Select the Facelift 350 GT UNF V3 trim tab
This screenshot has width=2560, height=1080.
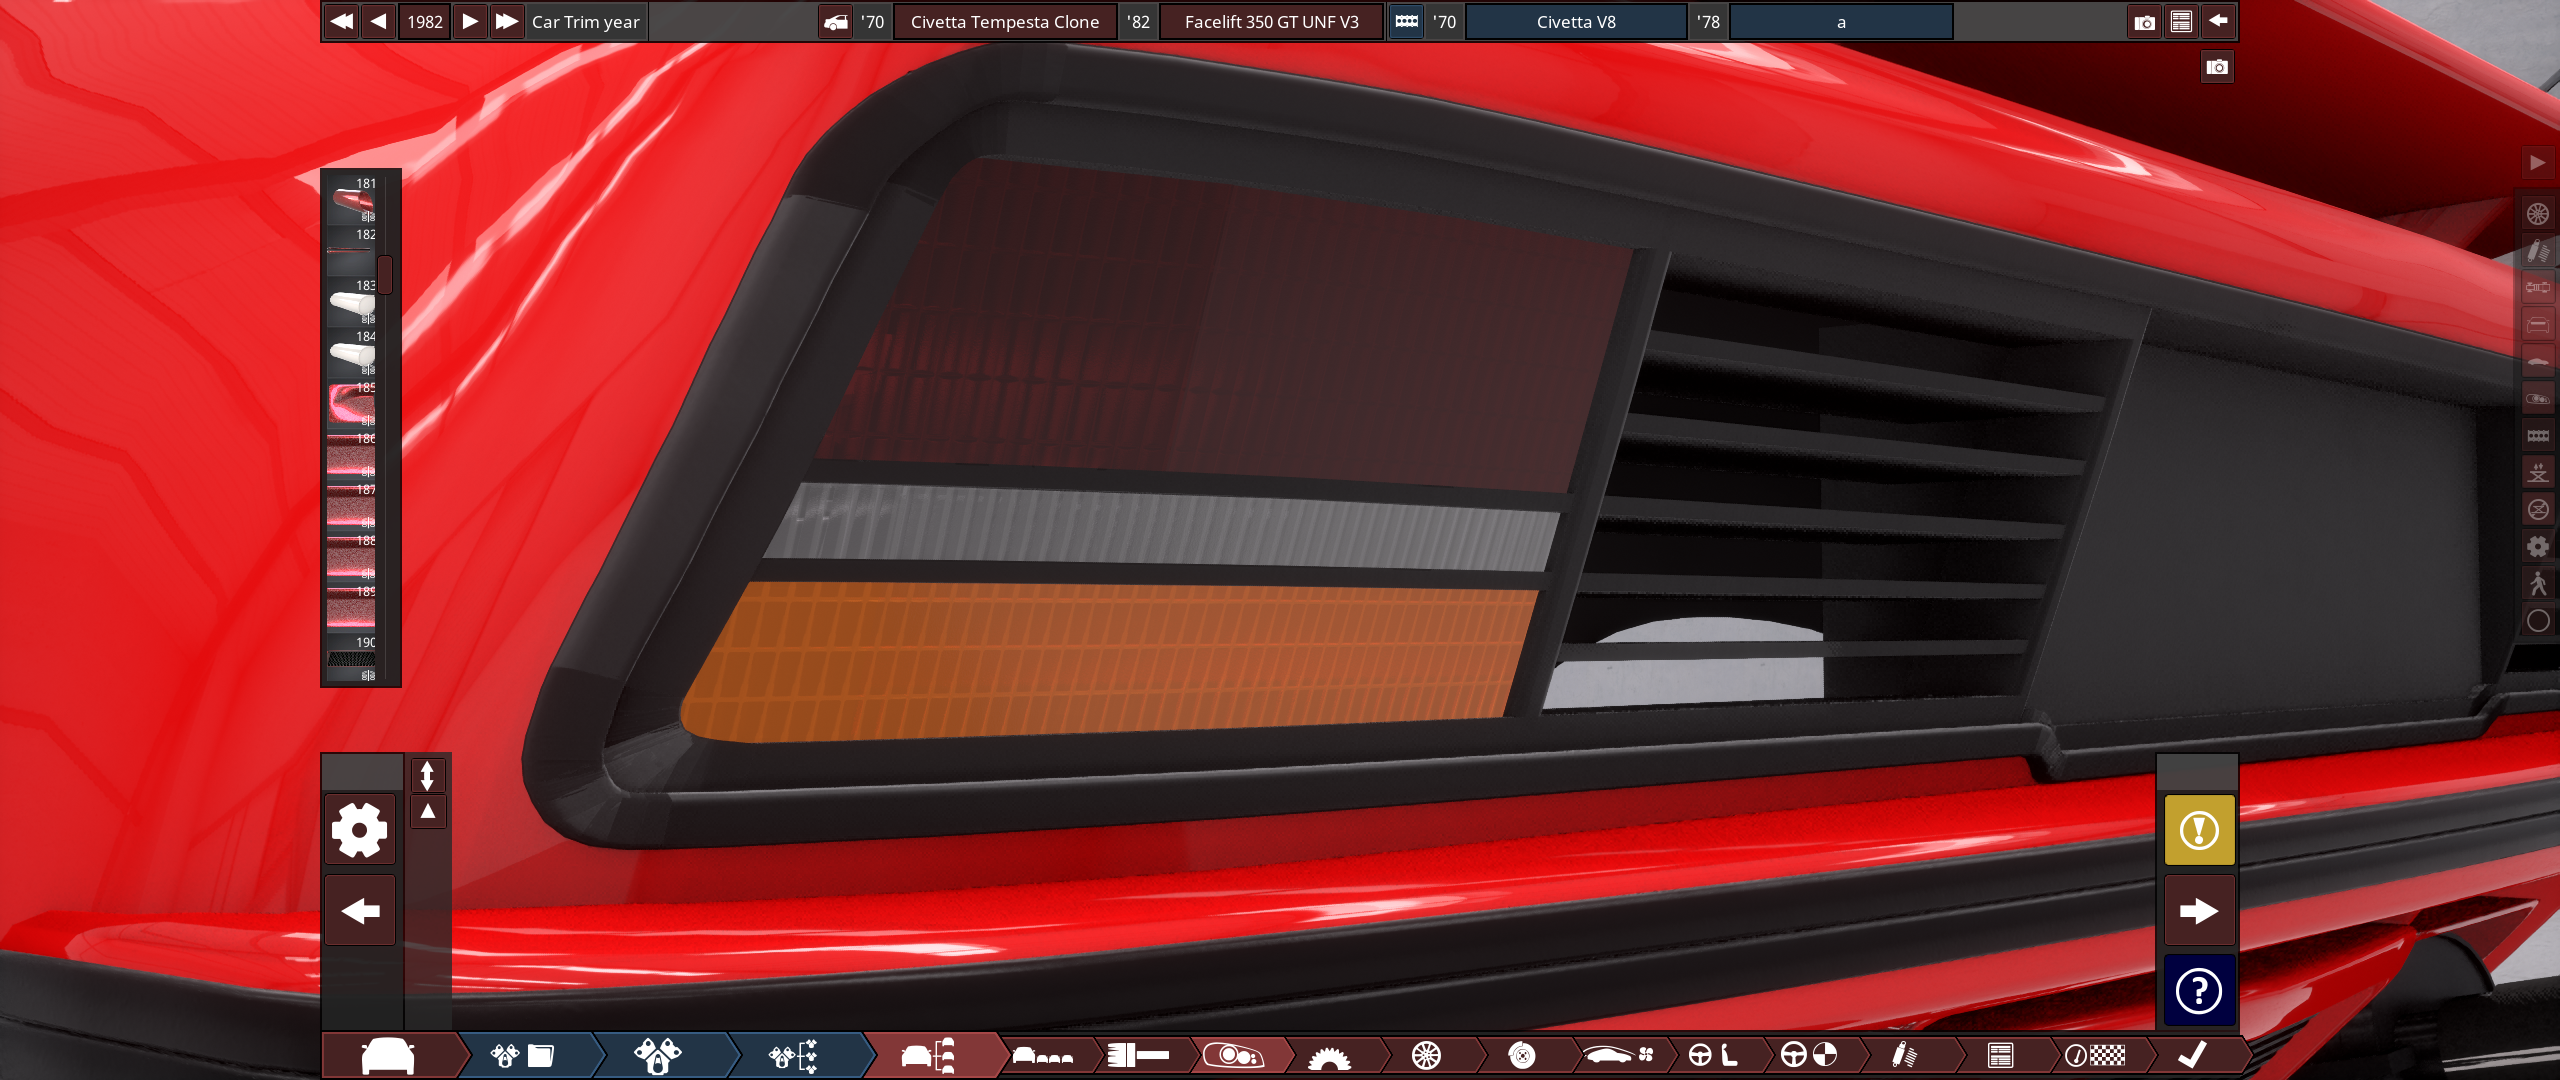[x=1271, y=22]
